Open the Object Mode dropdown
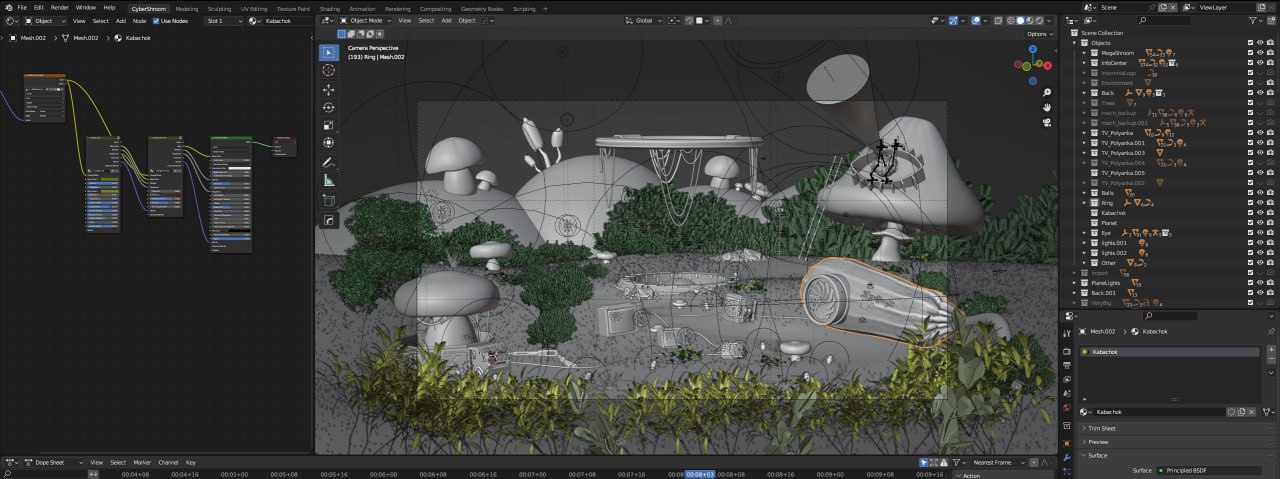This screenshot has width=1280, height=479. point(366,20)
